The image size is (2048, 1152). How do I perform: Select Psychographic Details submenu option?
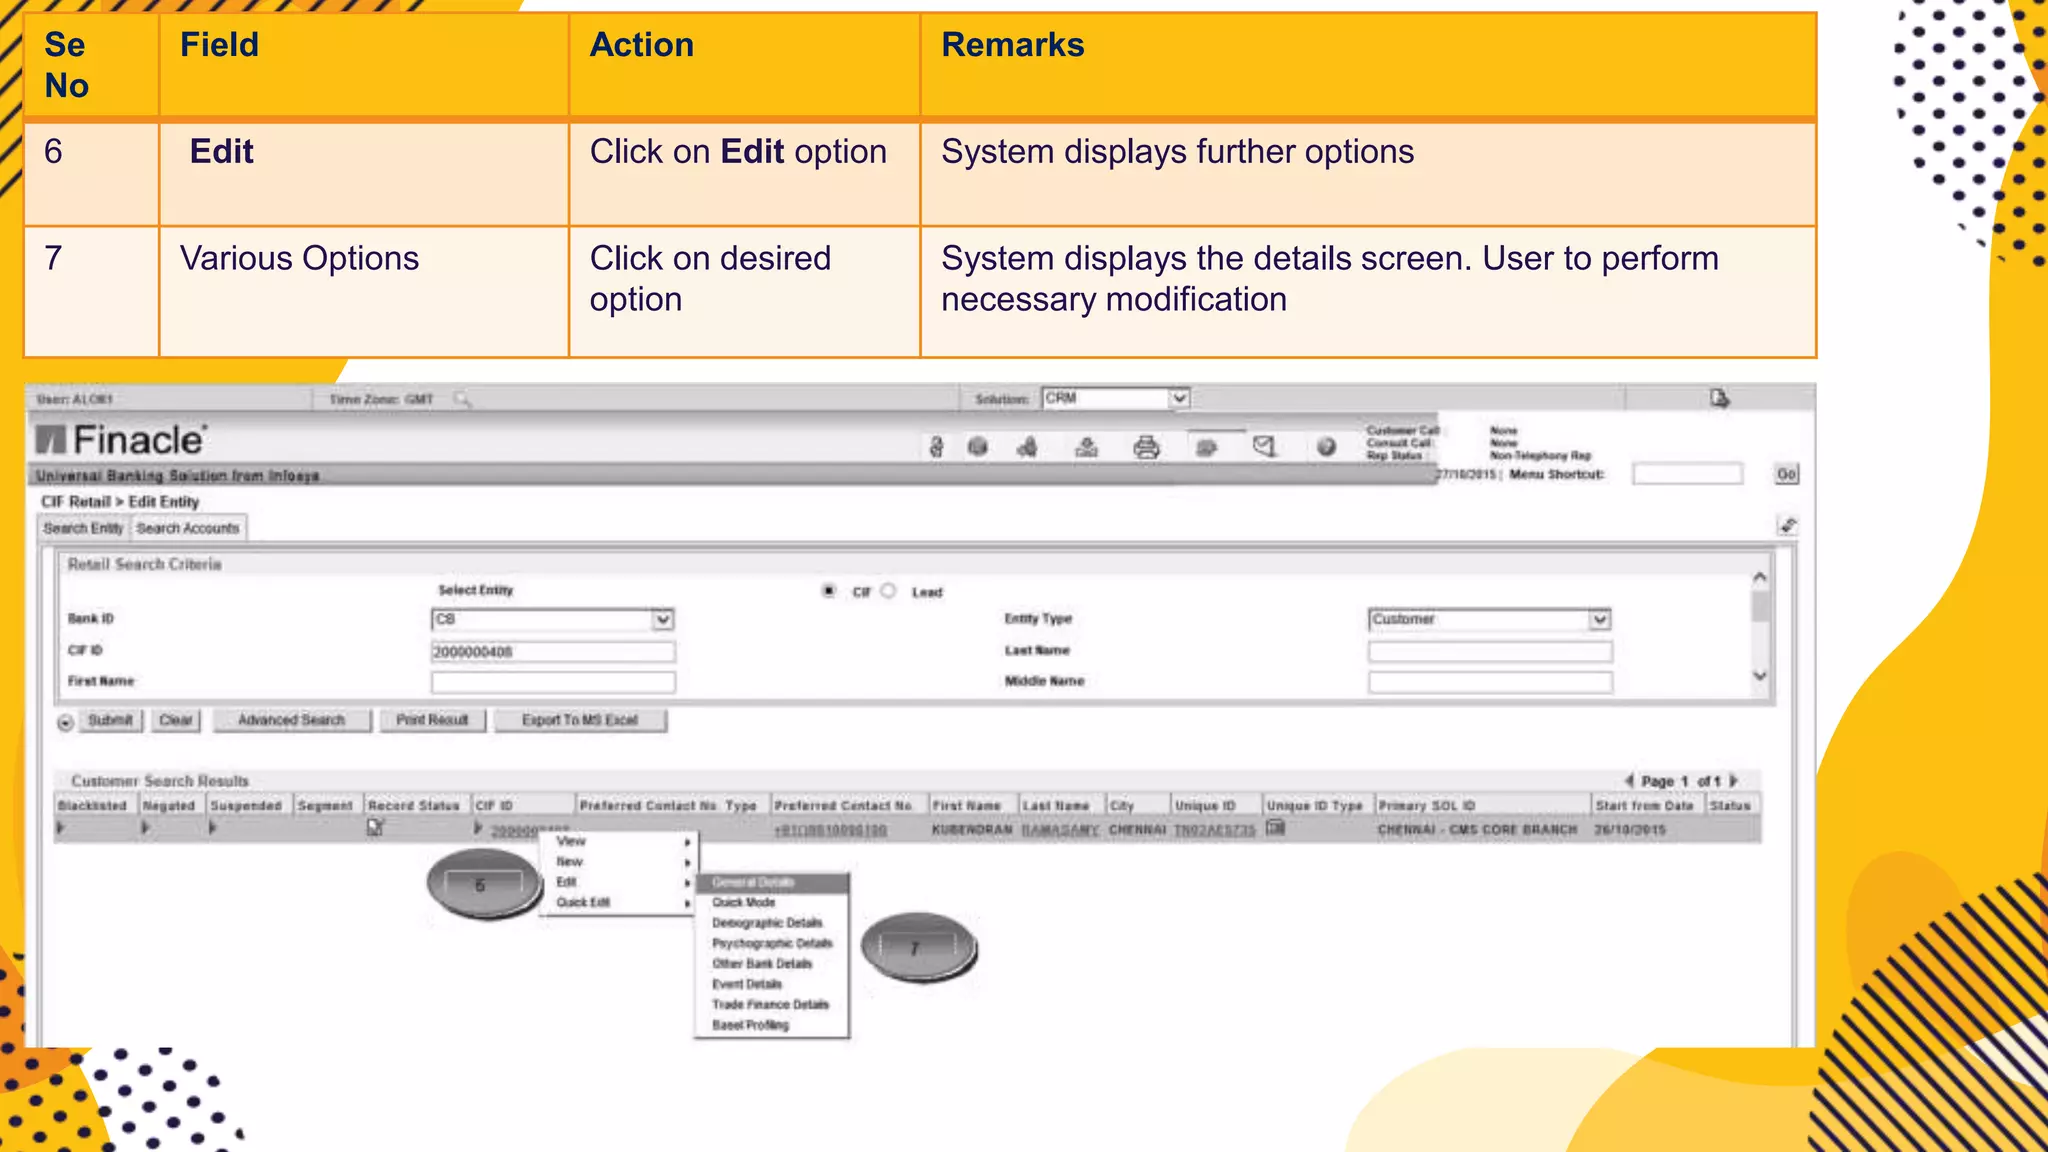click(x=772, y=943)
